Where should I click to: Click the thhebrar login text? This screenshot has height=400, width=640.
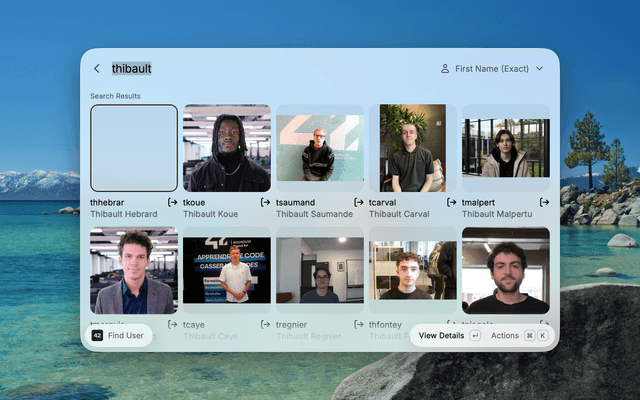[x=107, y=202]
